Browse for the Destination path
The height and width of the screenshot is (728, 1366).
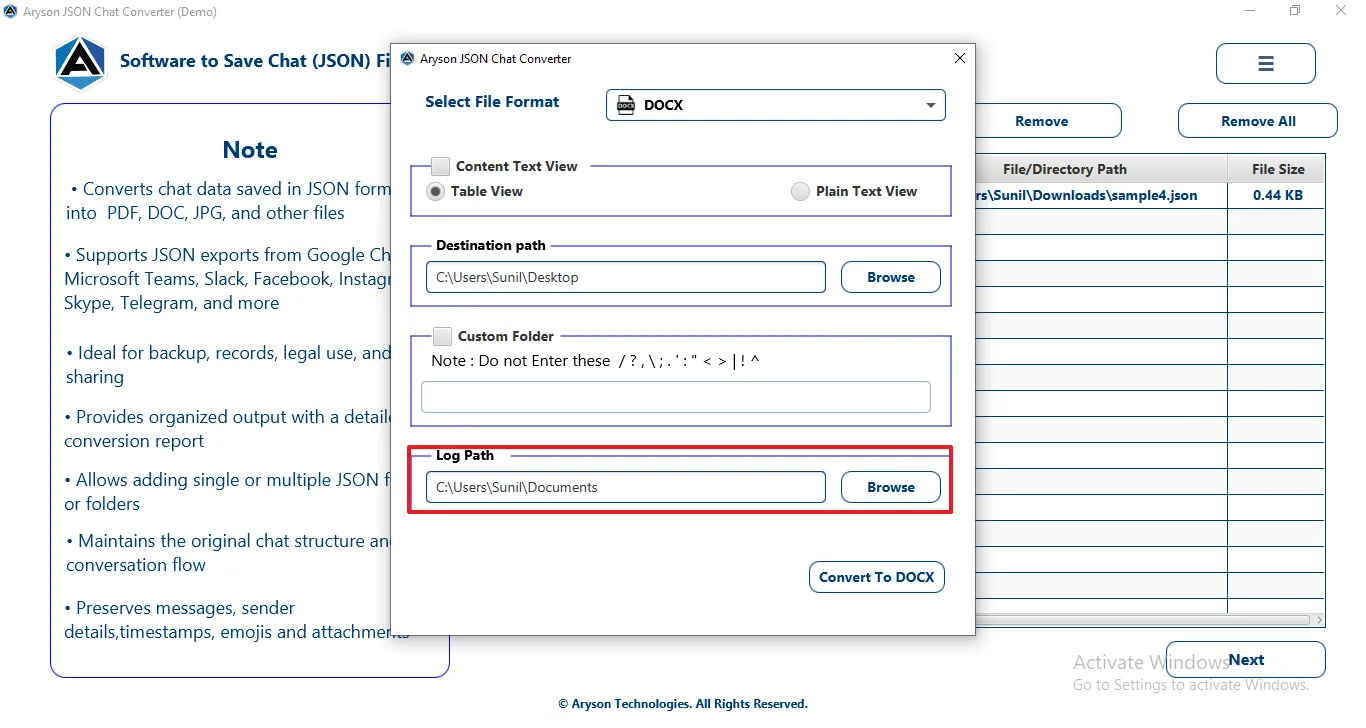click(890, 277)
